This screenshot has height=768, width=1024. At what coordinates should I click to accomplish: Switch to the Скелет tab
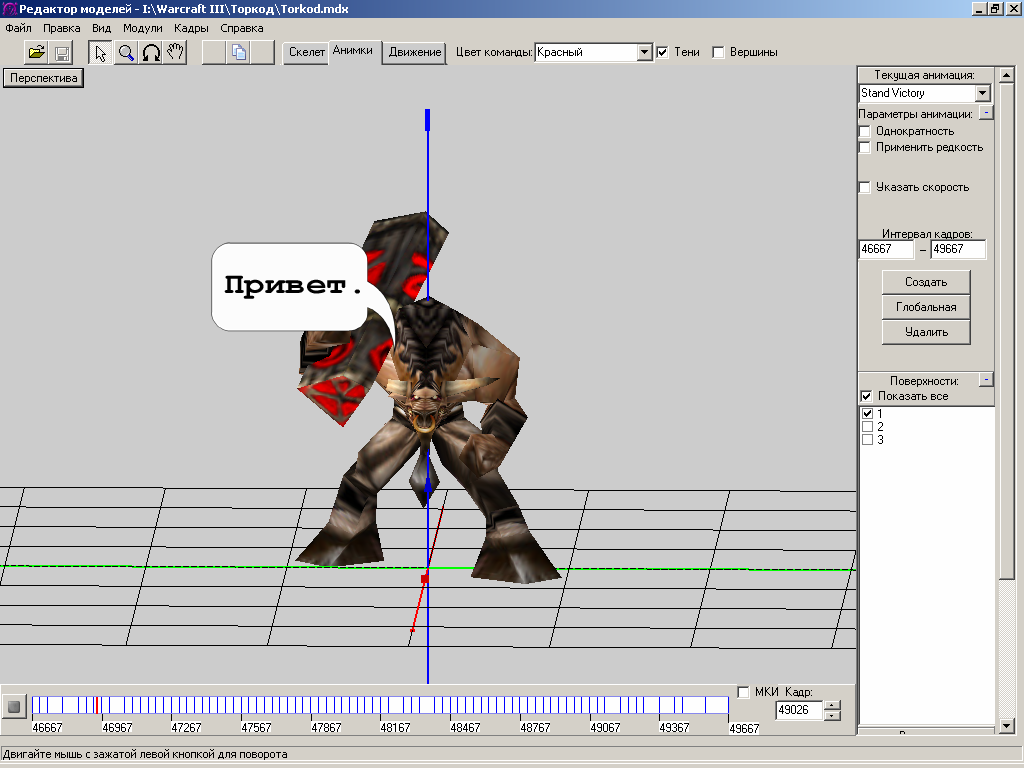(x=305, y=52)
